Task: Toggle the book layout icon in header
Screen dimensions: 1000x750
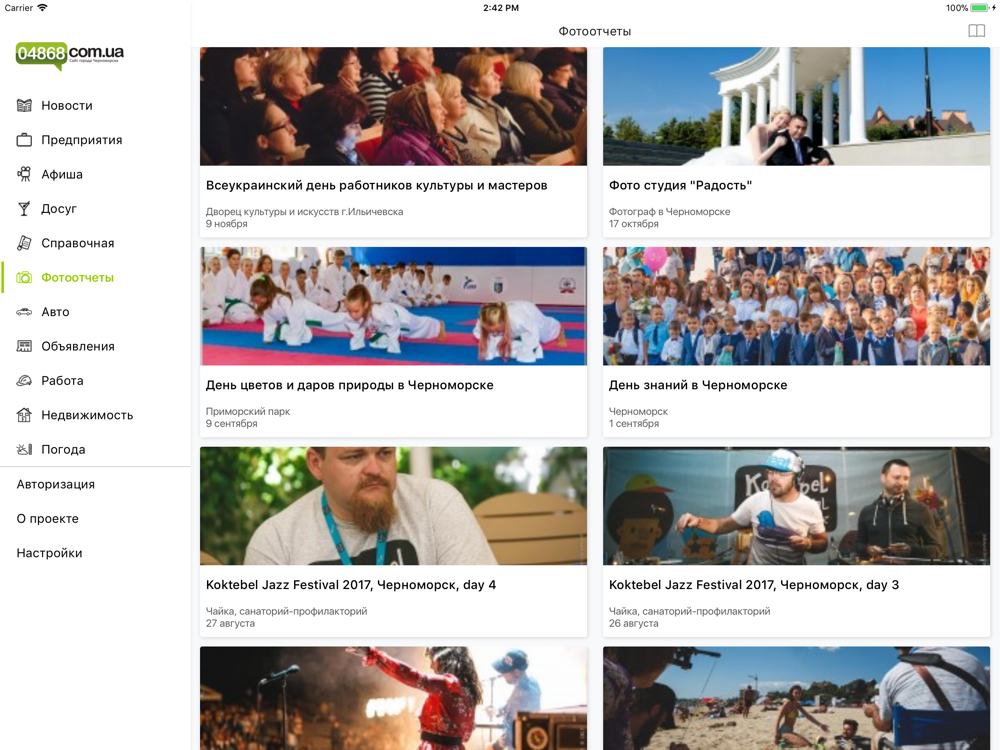Action: (976, 31)
